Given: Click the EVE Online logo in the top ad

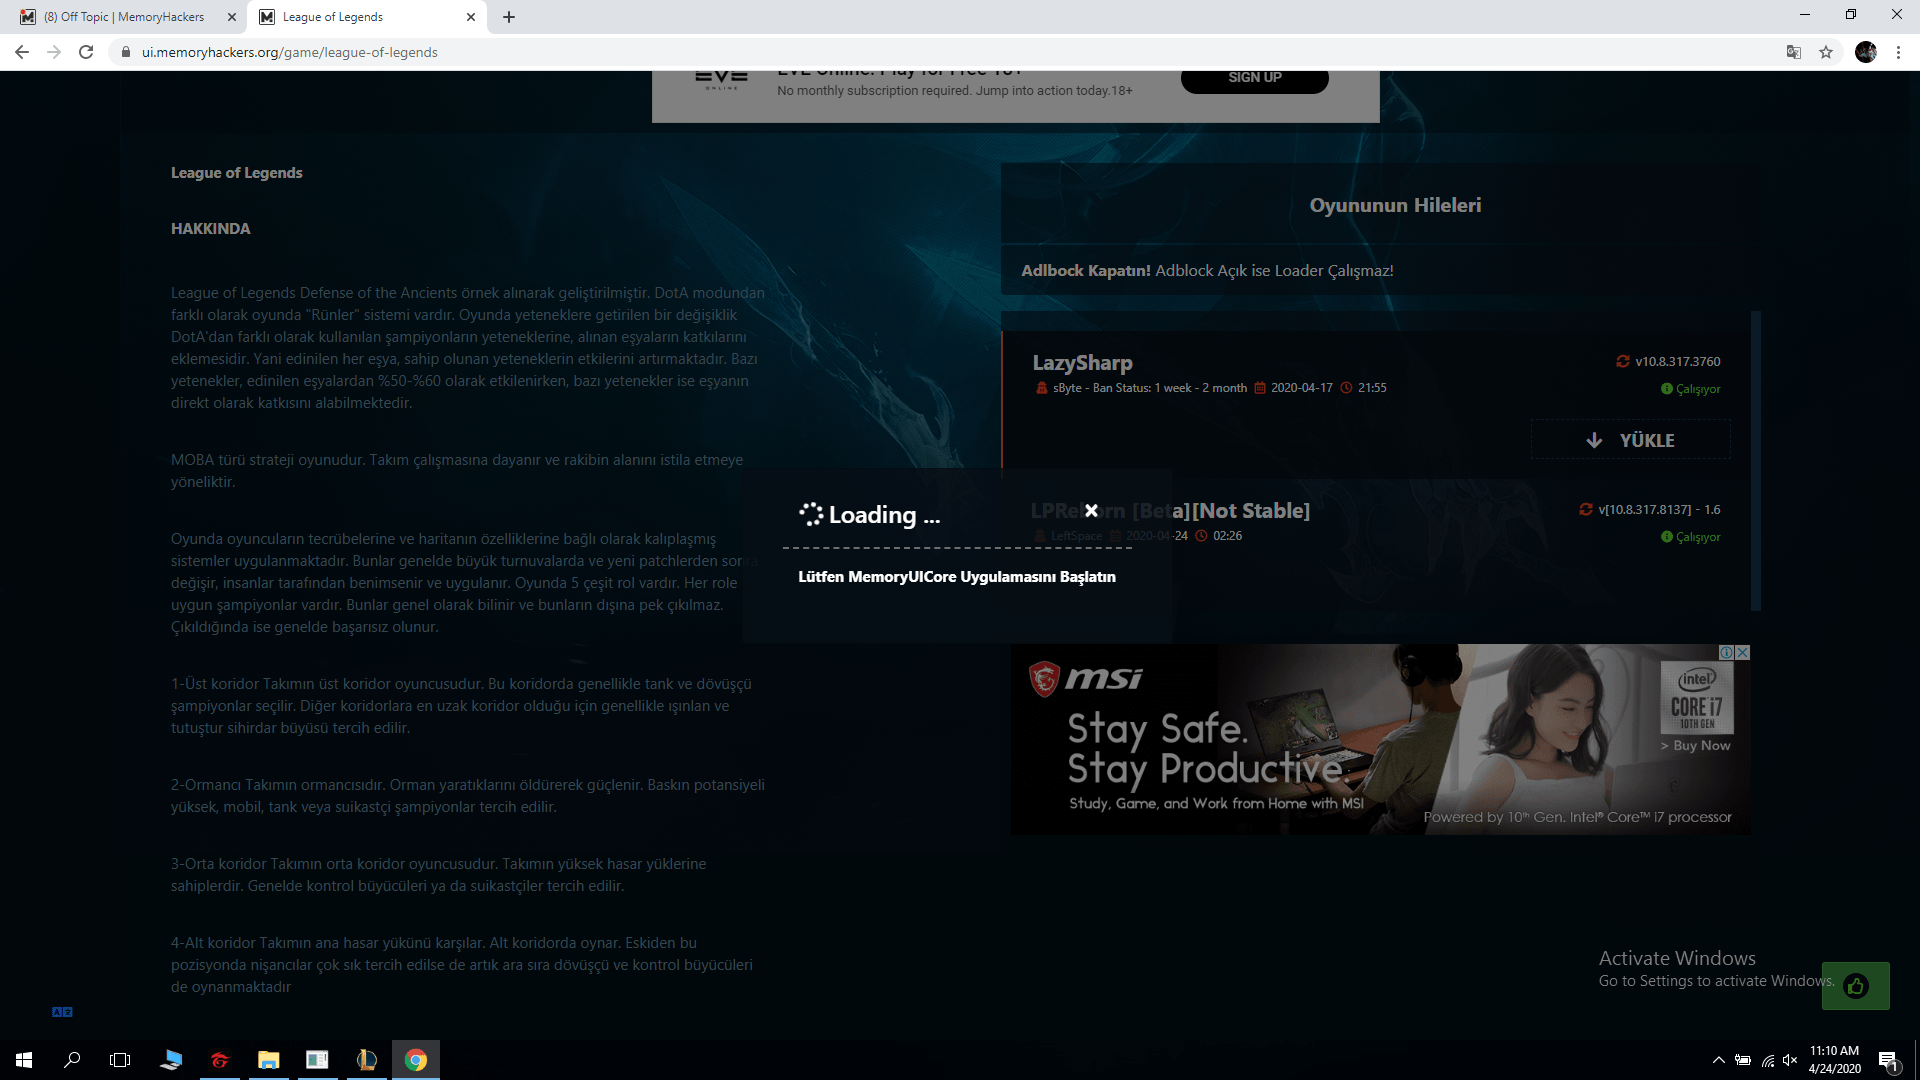Looking at the screenshot, I should pyautogui.click(x=721, y=79).
